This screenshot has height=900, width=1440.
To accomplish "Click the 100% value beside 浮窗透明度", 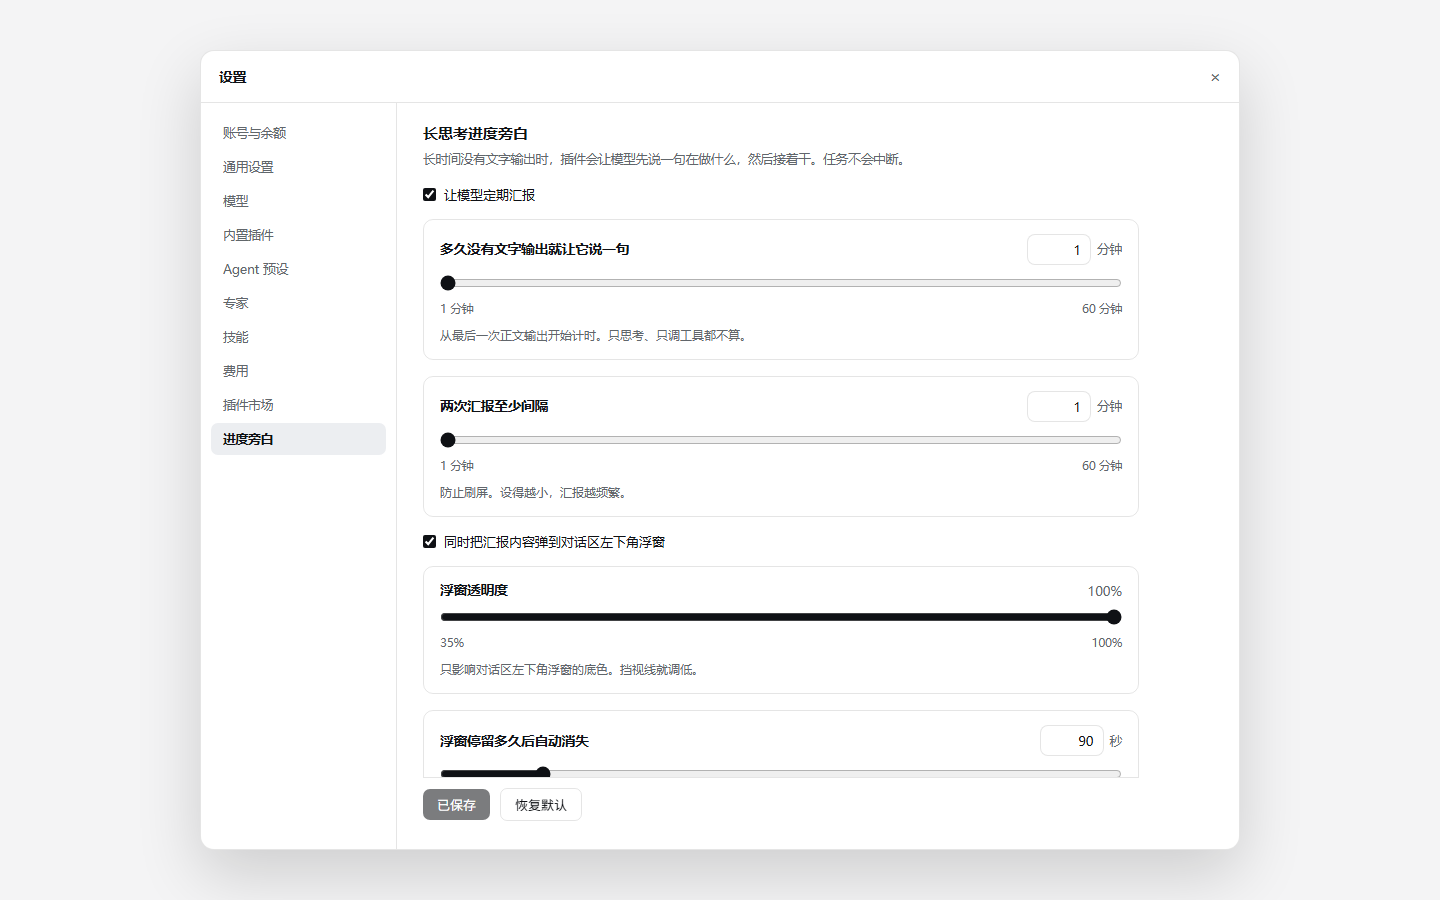I will coord(1105,591).
